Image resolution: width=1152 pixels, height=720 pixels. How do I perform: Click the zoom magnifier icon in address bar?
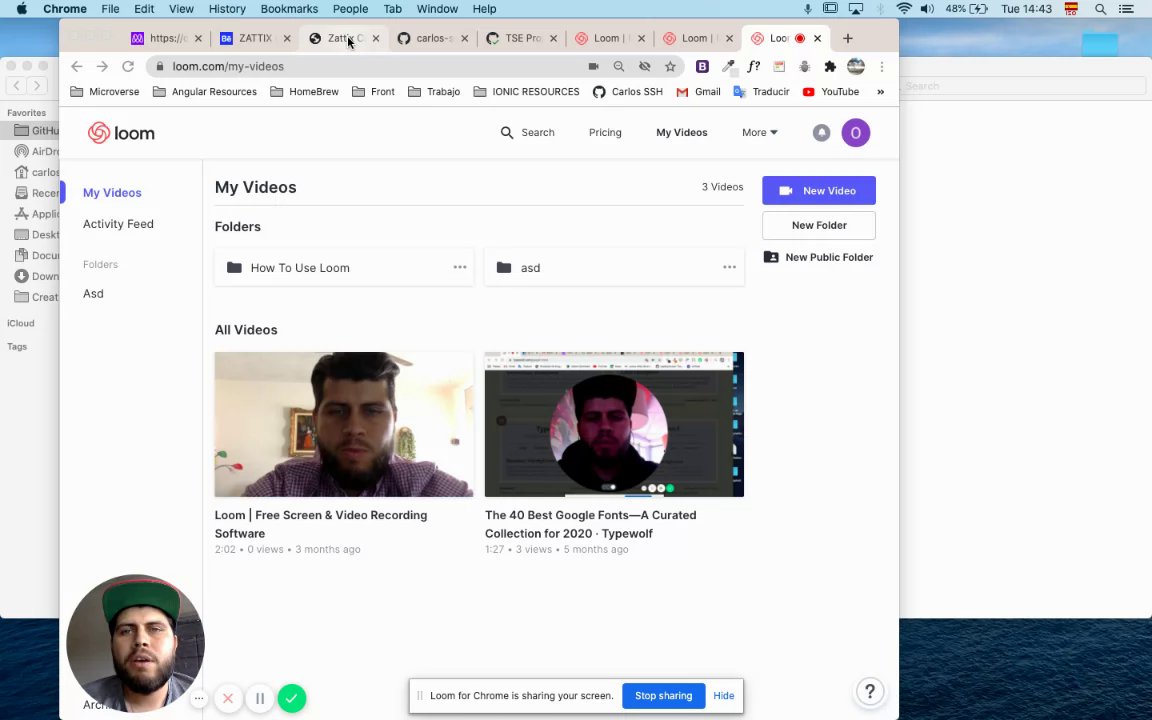[619, 66]
